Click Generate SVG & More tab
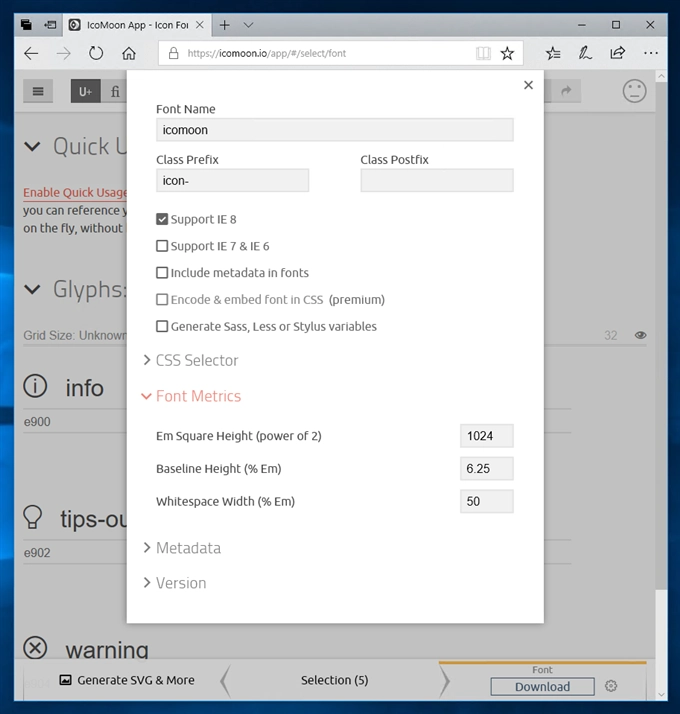 (127, 680)
